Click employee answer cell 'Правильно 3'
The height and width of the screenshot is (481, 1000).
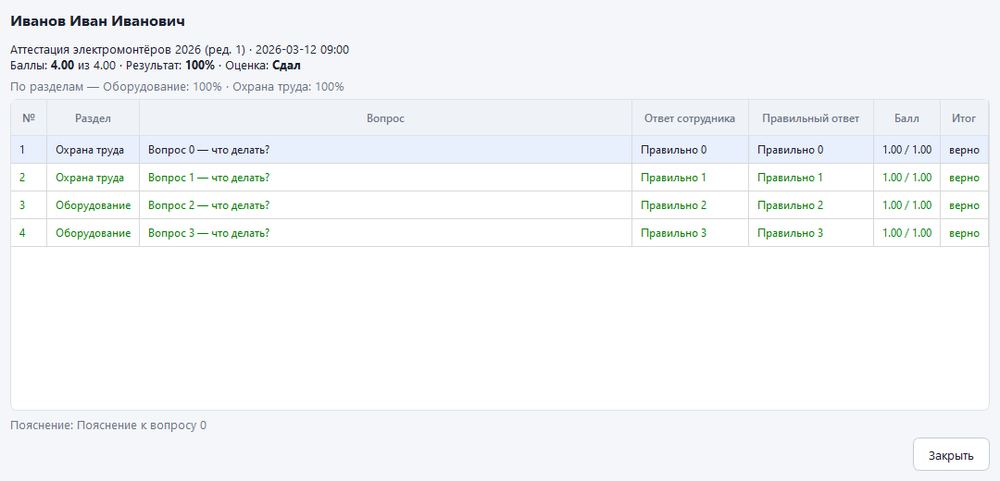point(689,233)
